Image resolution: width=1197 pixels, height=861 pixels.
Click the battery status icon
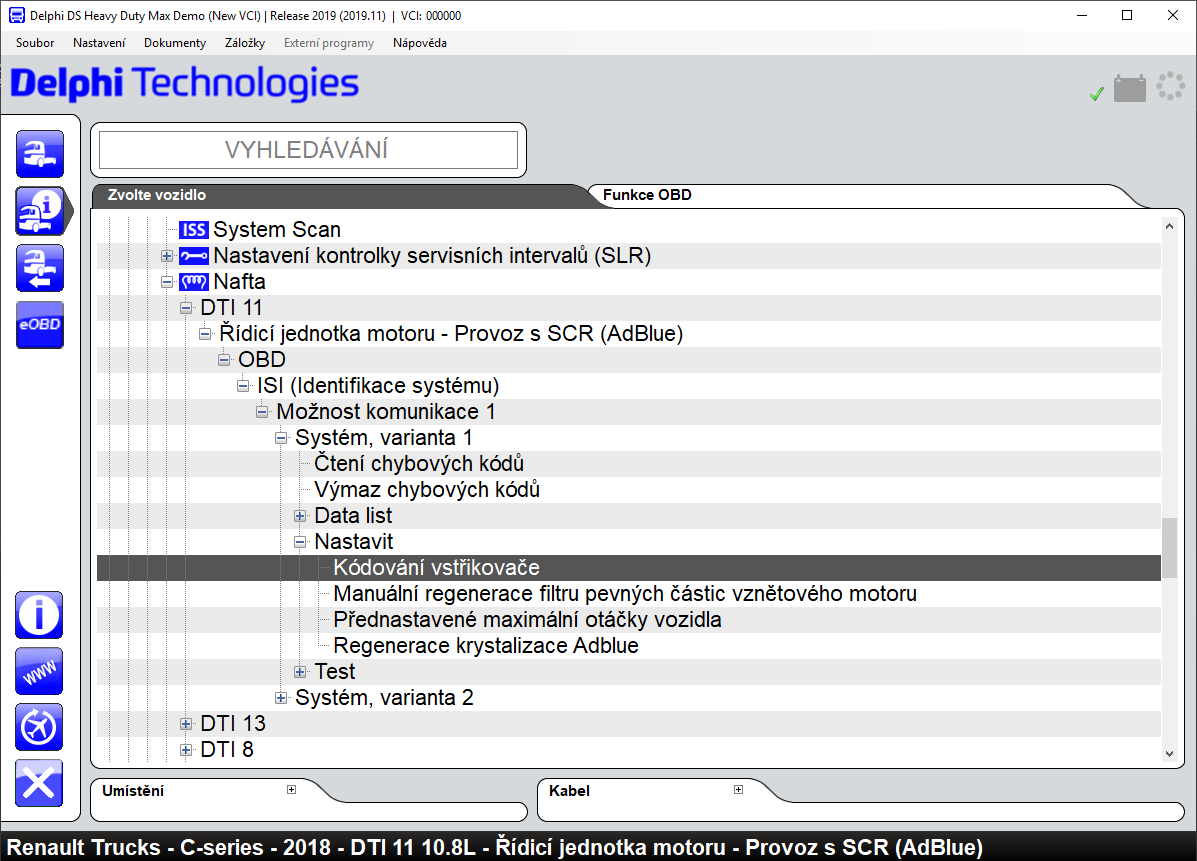pyautogui.click(x=1130, y=88)
